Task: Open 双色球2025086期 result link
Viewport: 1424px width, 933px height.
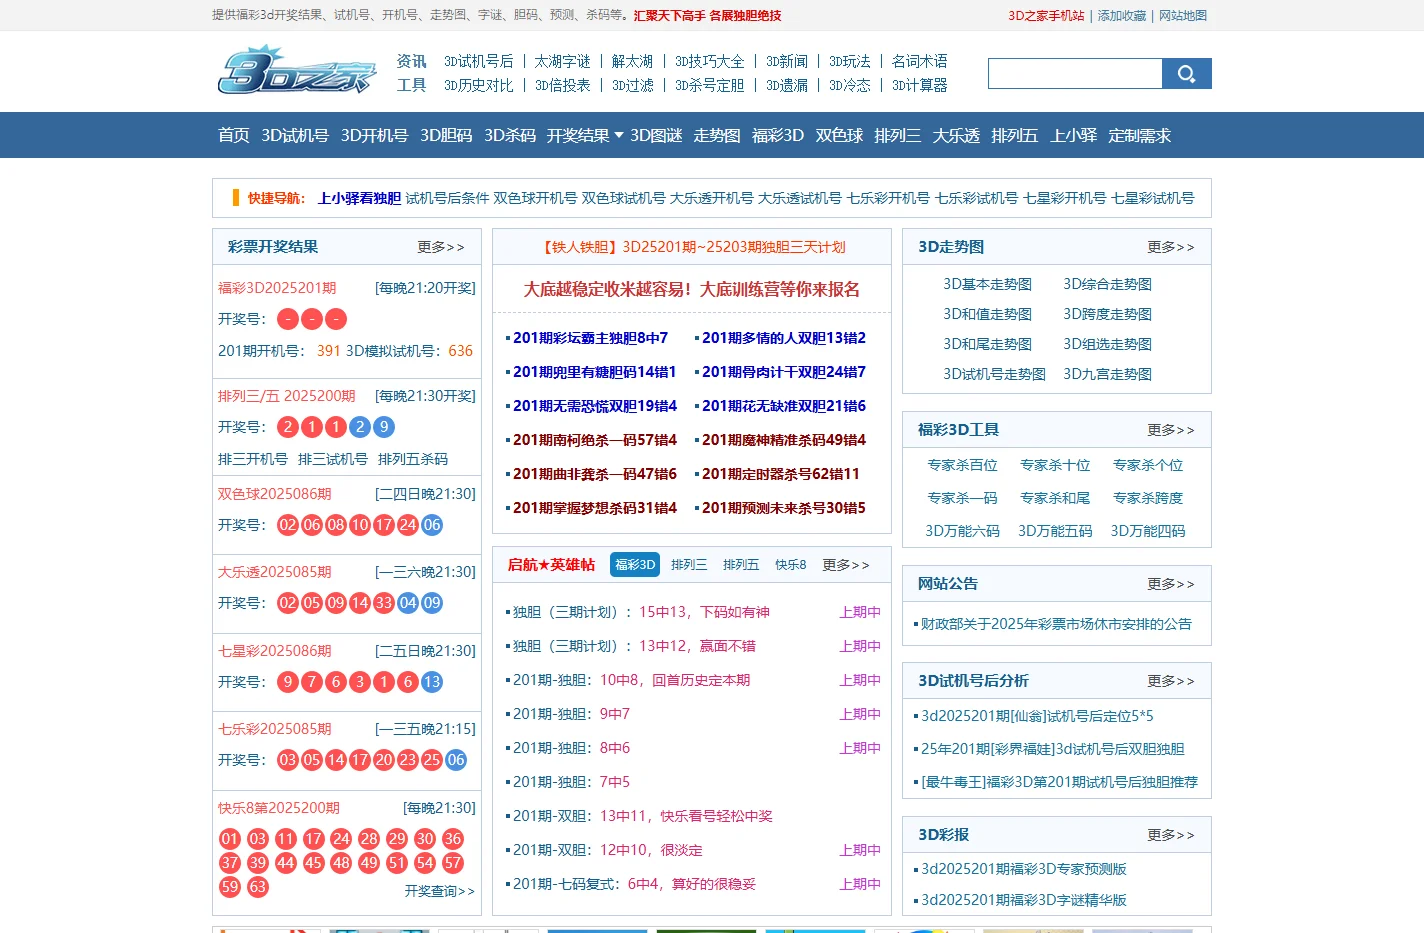Action: click(x=275, y=494)
